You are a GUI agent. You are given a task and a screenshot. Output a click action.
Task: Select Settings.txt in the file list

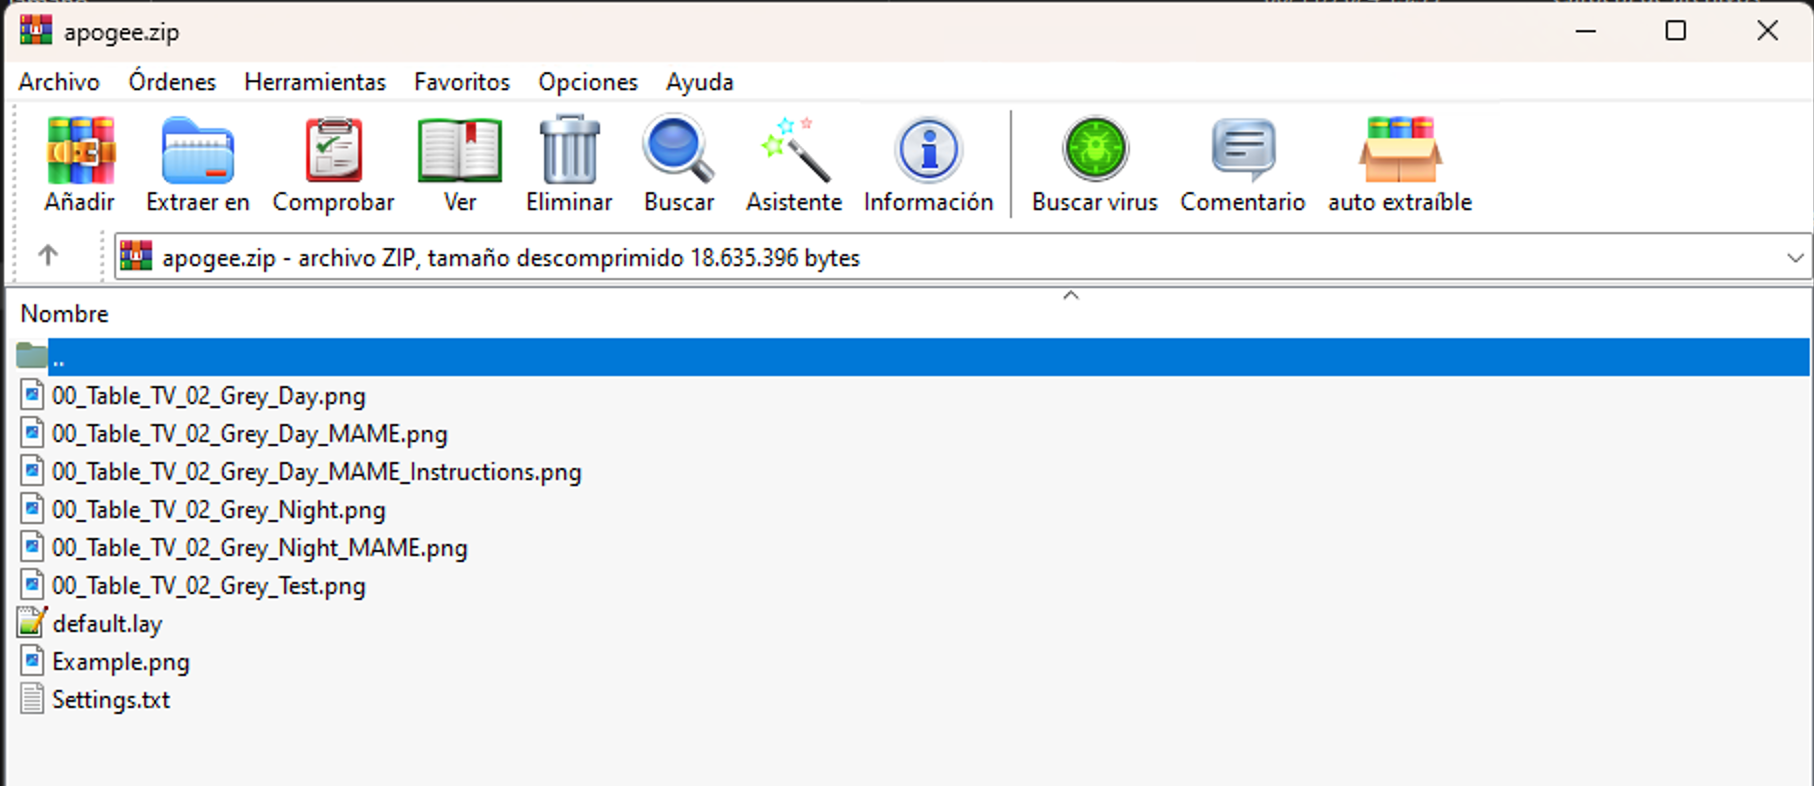coord(111,700)
